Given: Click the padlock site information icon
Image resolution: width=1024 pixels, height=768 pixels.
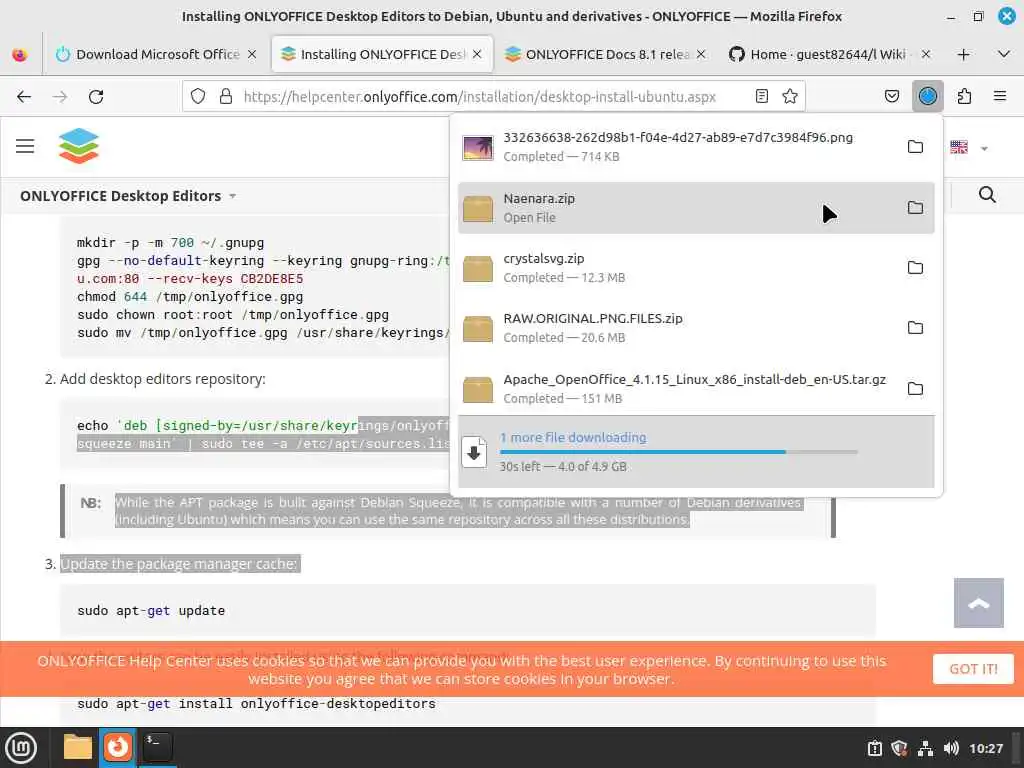Looking at the screenshot, I should (x=226, y=97).
